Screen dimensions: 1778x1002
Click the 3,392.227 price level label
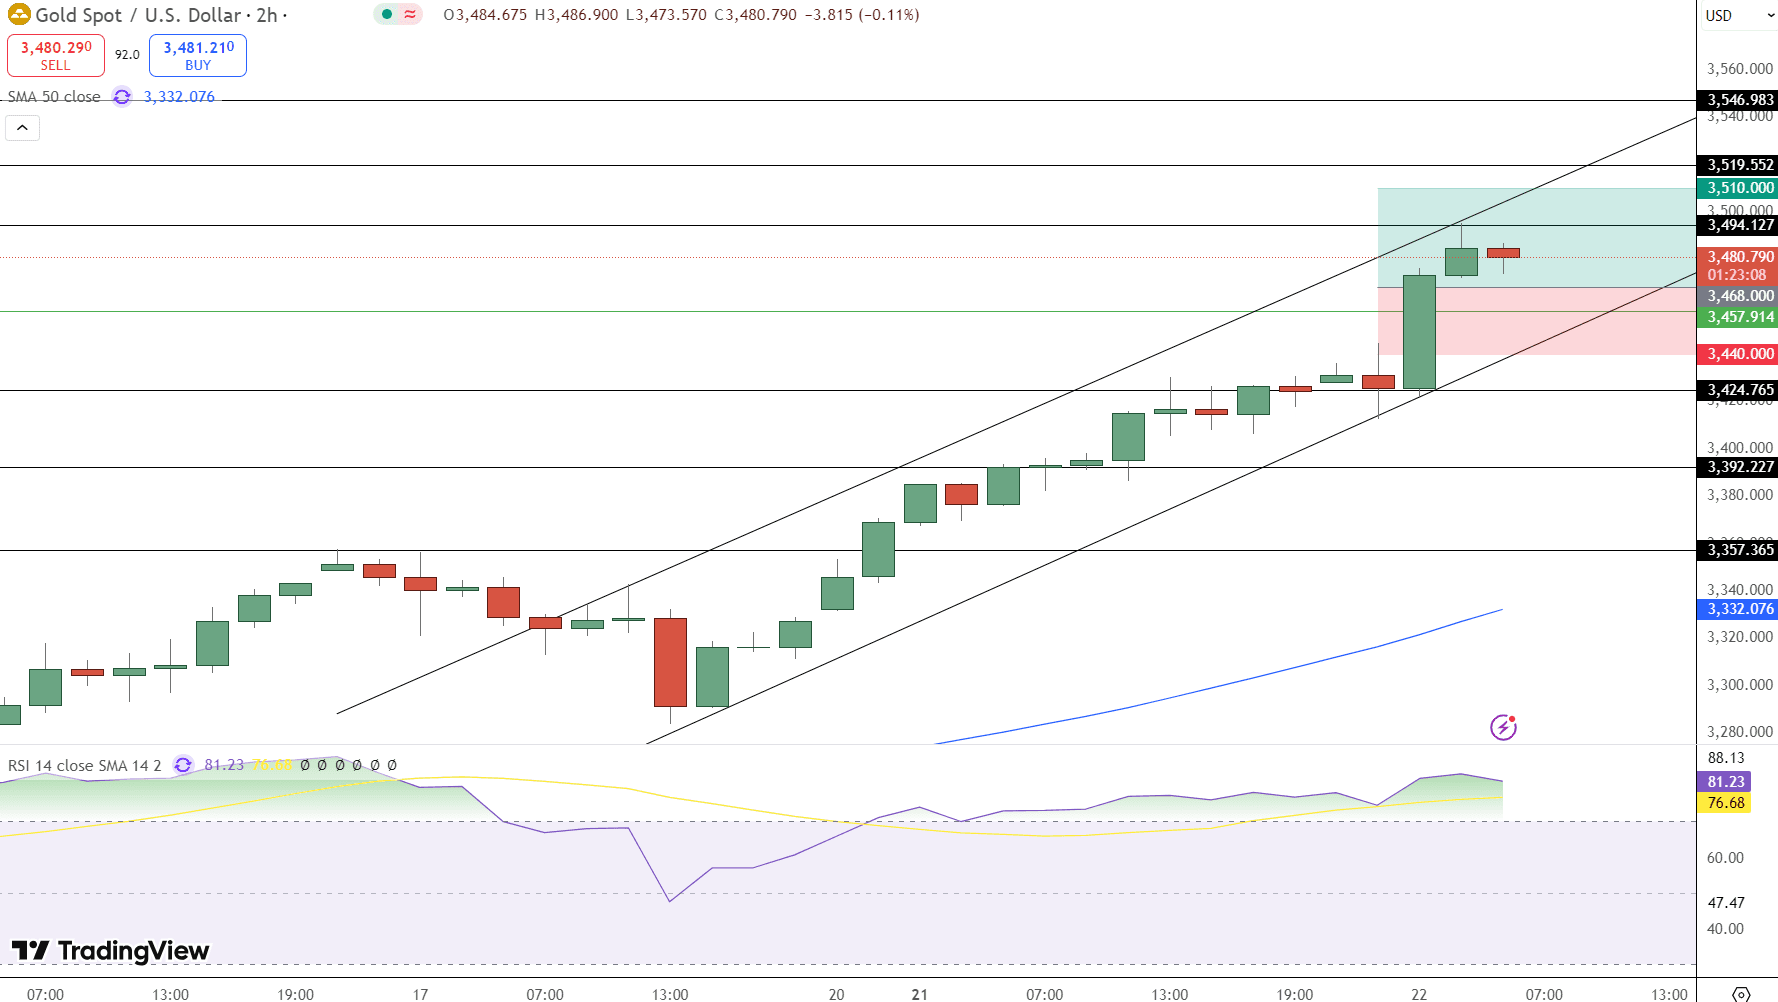click(1740, 467)
